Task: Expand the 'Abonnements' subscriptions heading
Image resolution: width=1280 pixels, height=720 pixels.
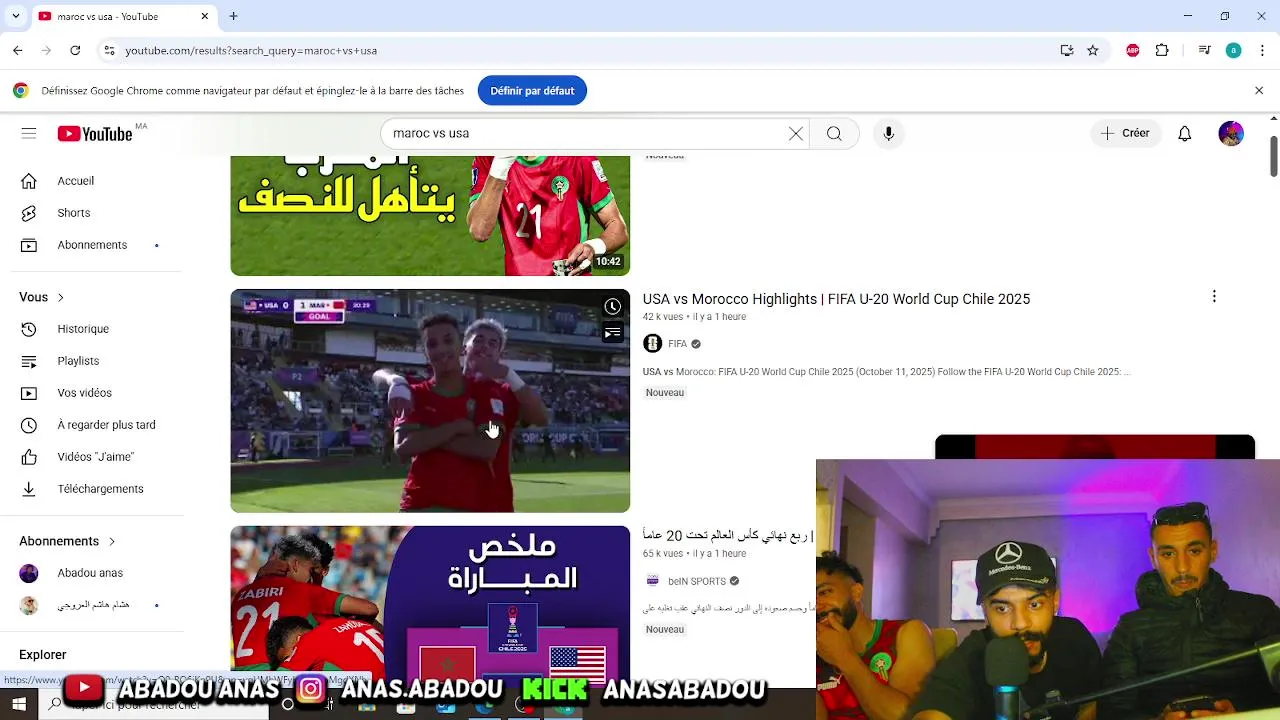Action: 67,541
